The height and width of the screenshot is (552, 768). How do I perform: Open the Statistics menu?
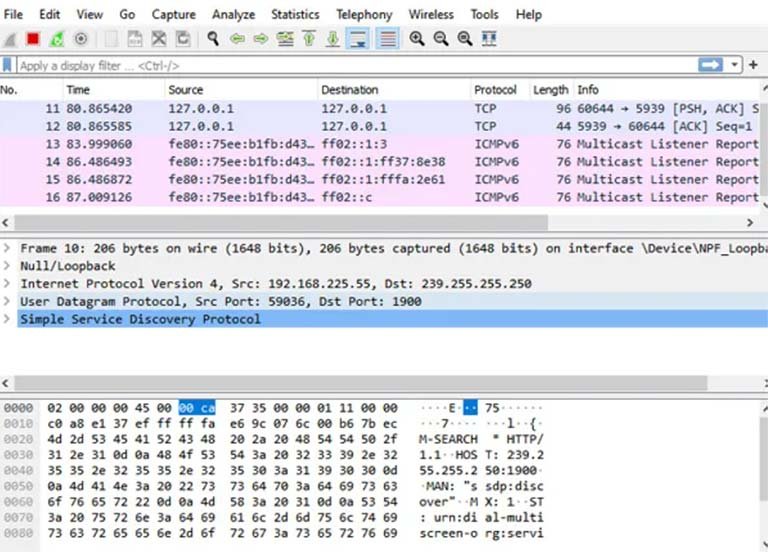click(x=295, y=15)
